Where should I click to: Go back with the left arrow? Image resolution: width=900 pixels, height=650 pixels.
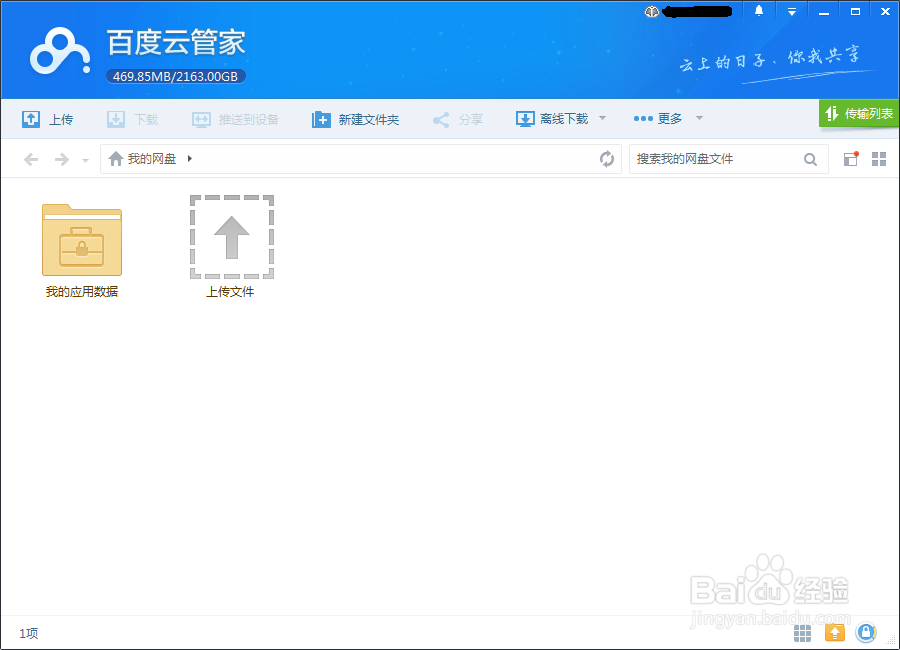[x=31, y=159]
